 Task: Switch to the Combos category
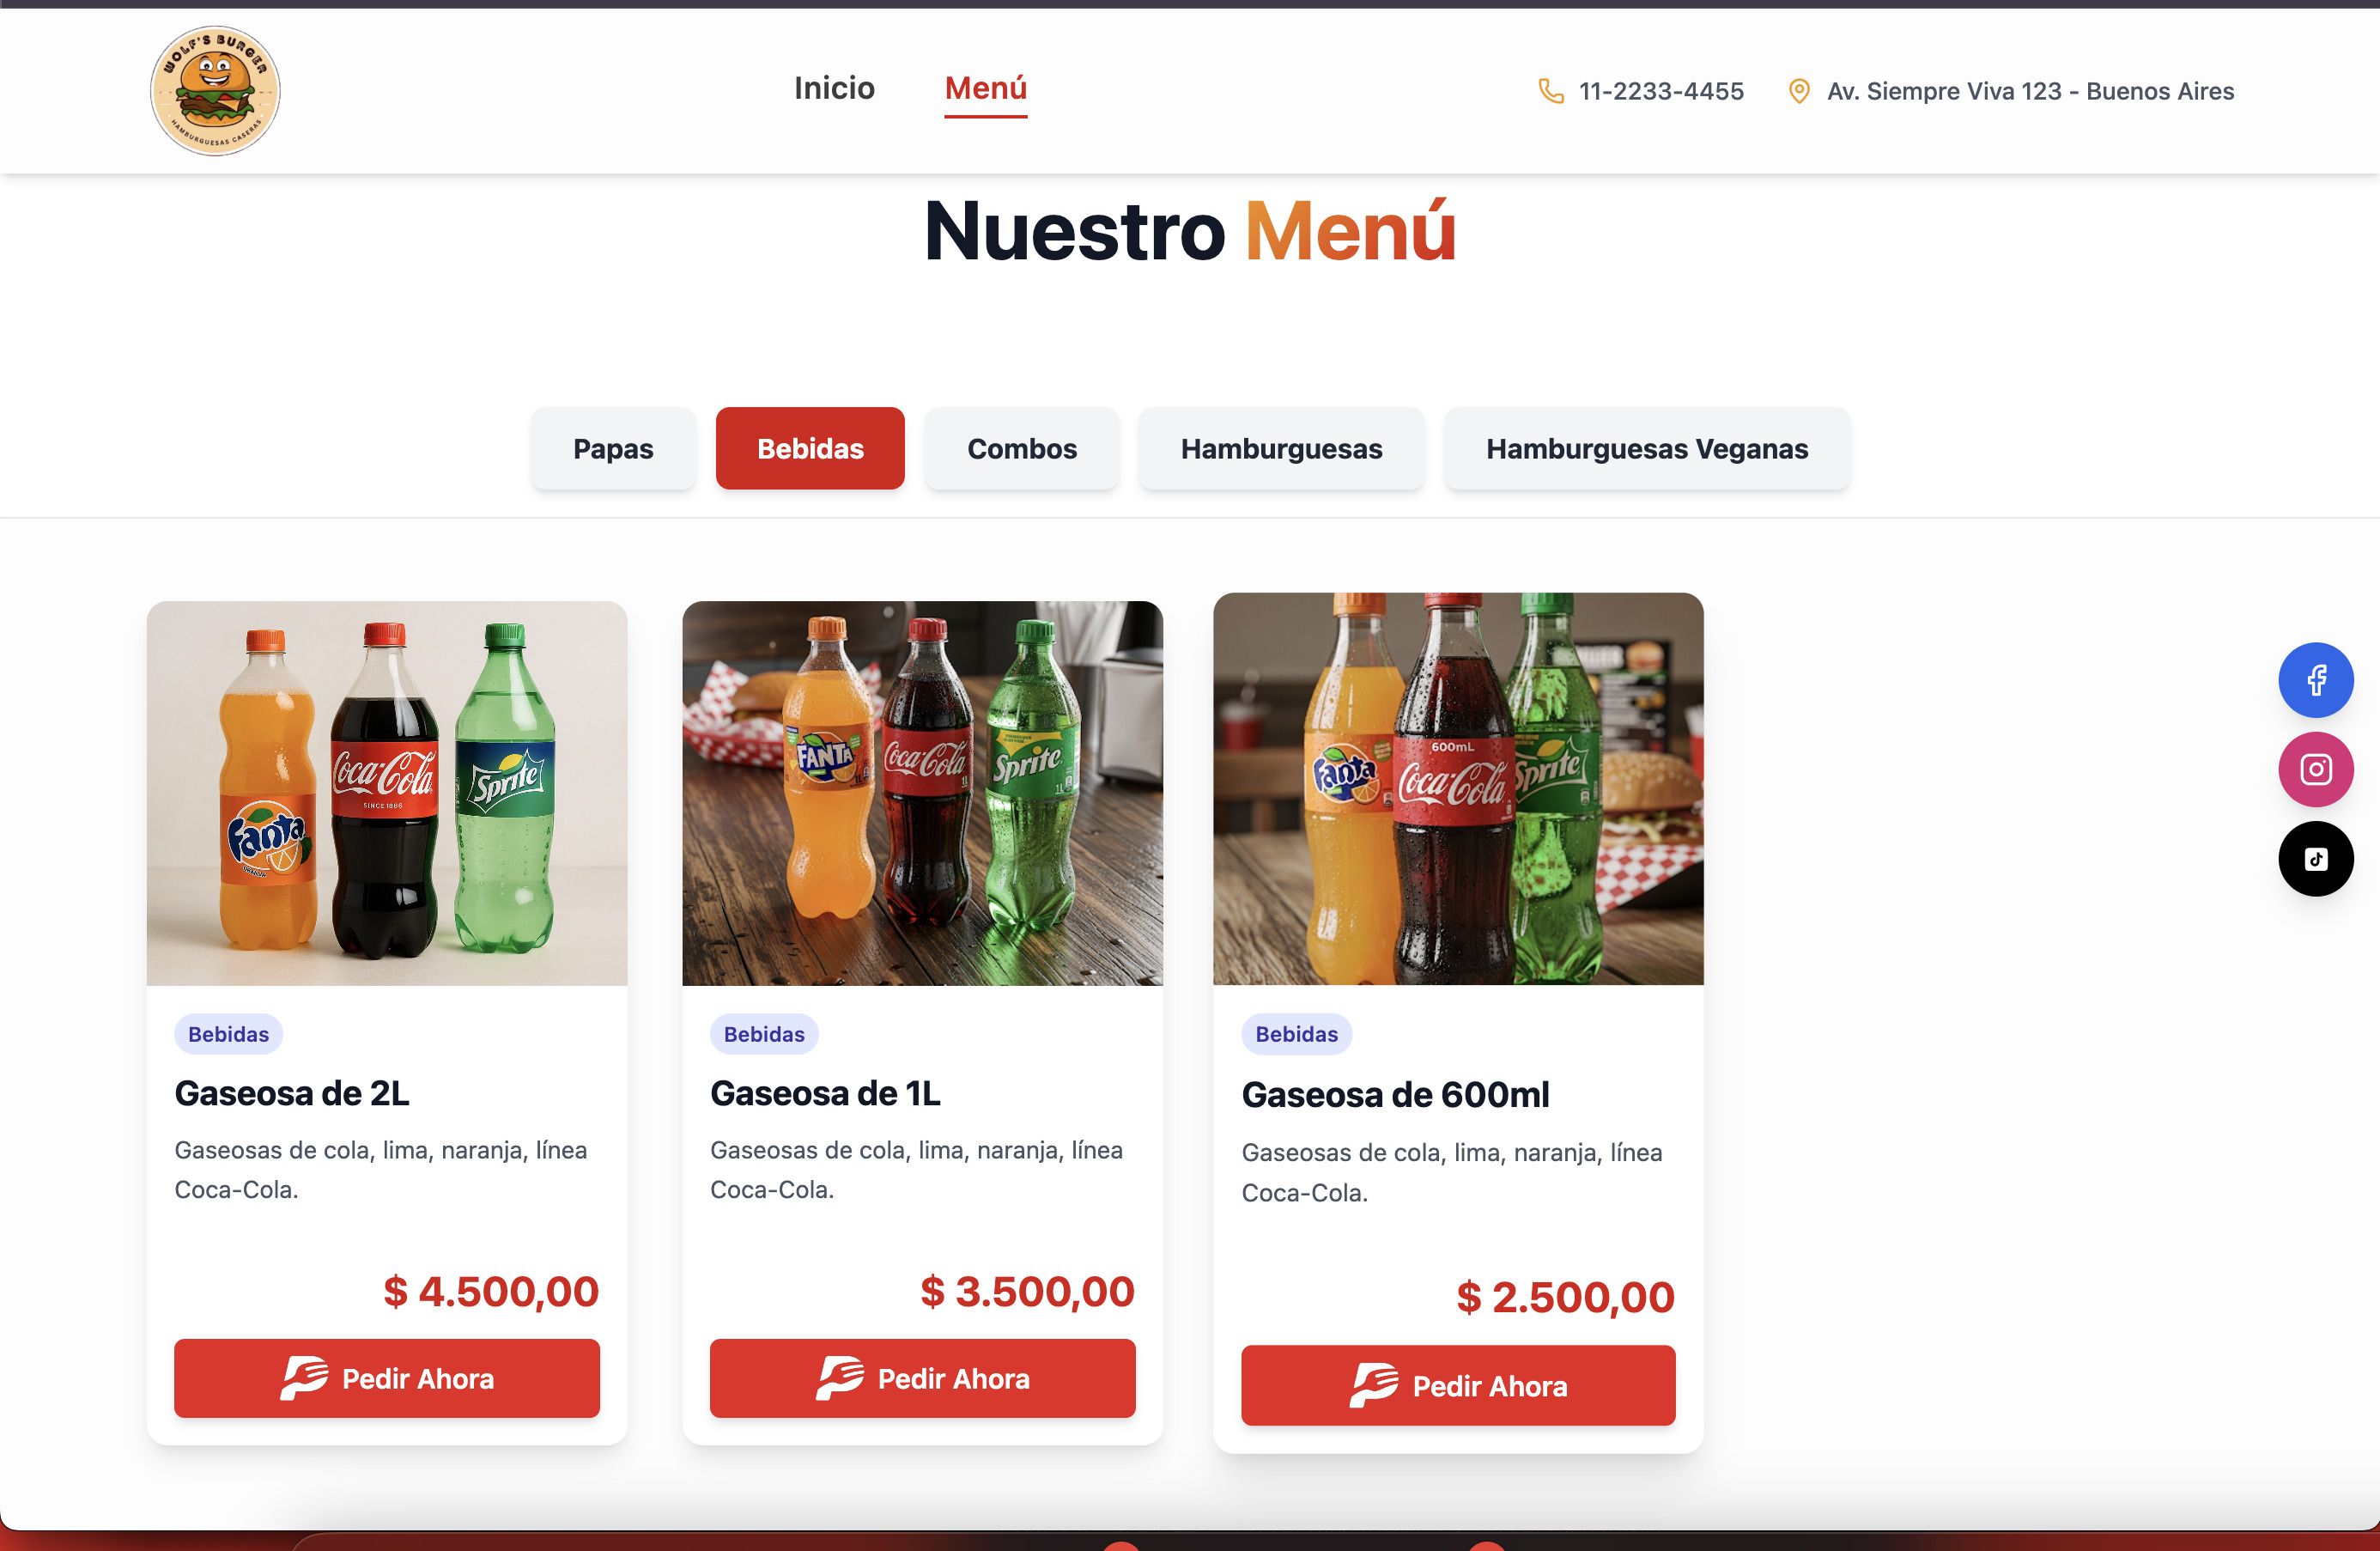click(1022, 448)
